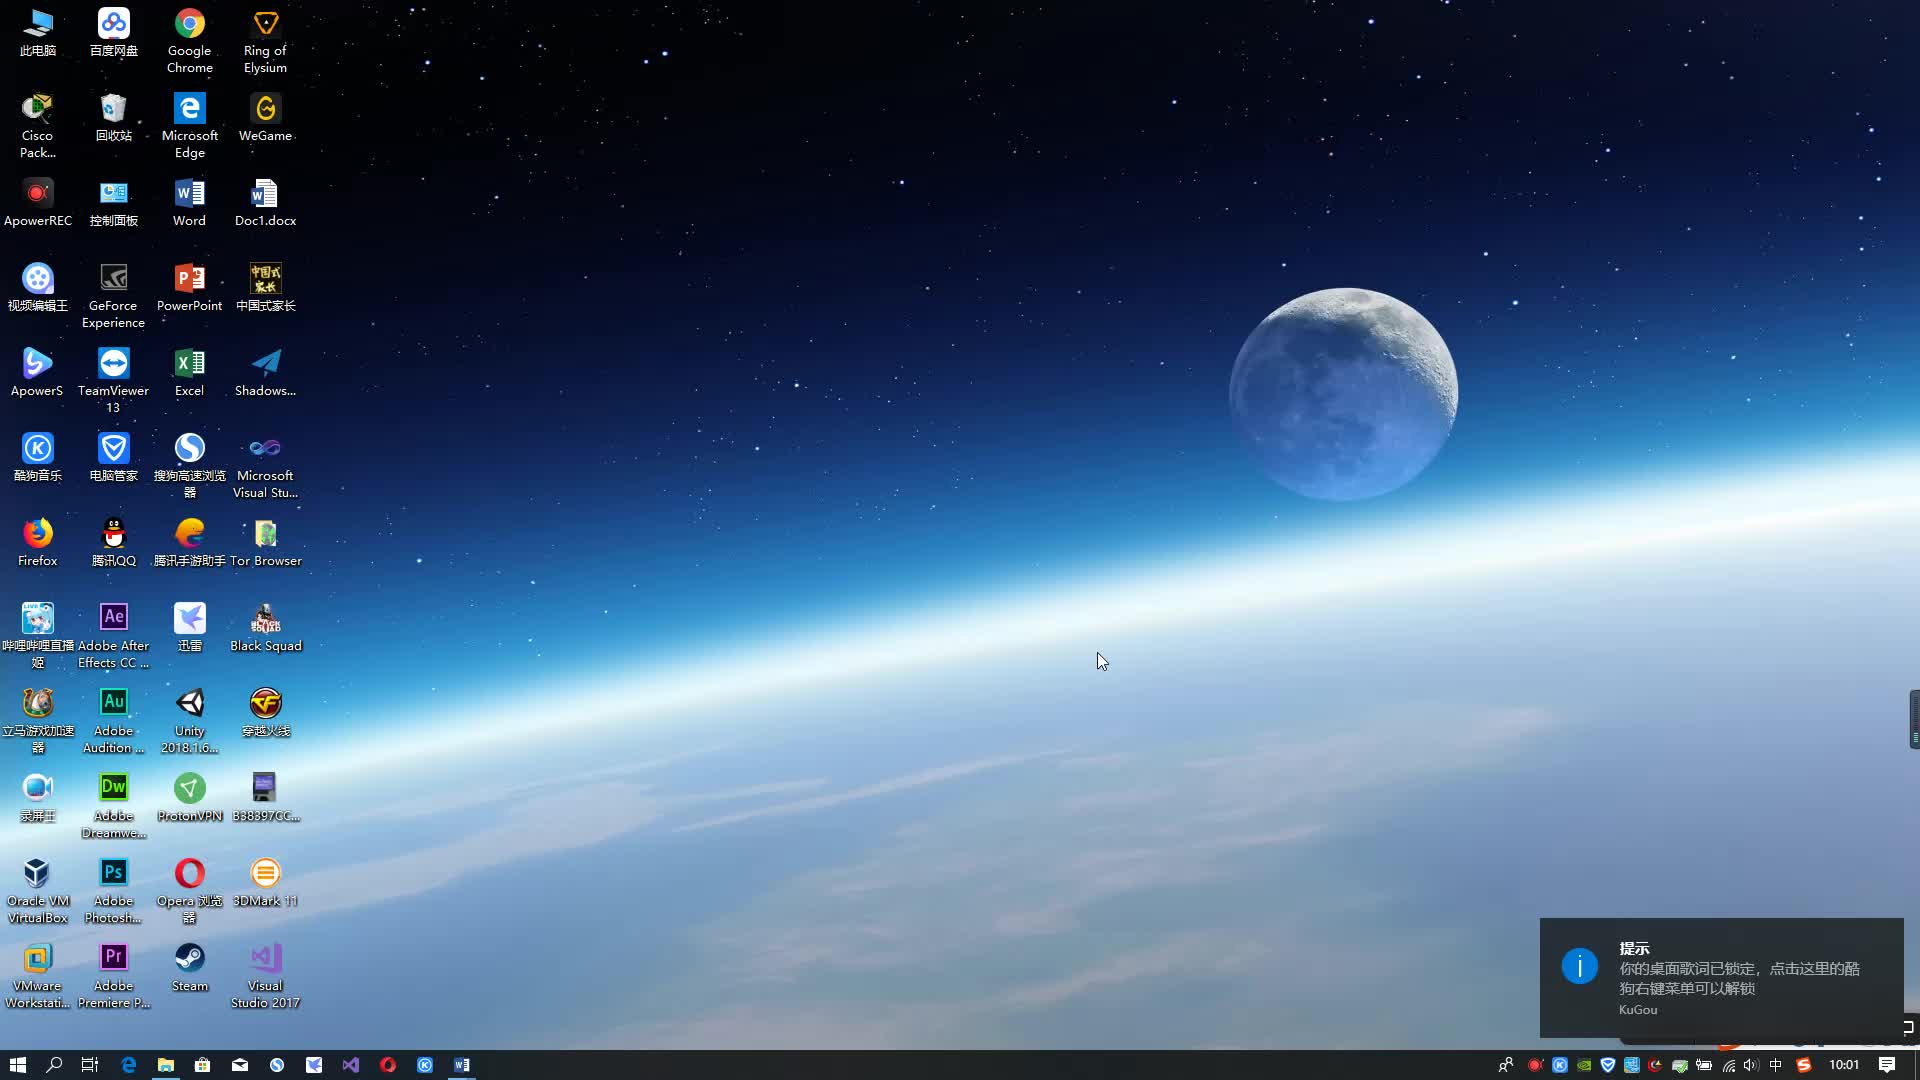Viewport: 1920px width, 1080px height.
Task: Click the KuGou notification popup
Action: pyautogui.click(x=1720, y=978)
